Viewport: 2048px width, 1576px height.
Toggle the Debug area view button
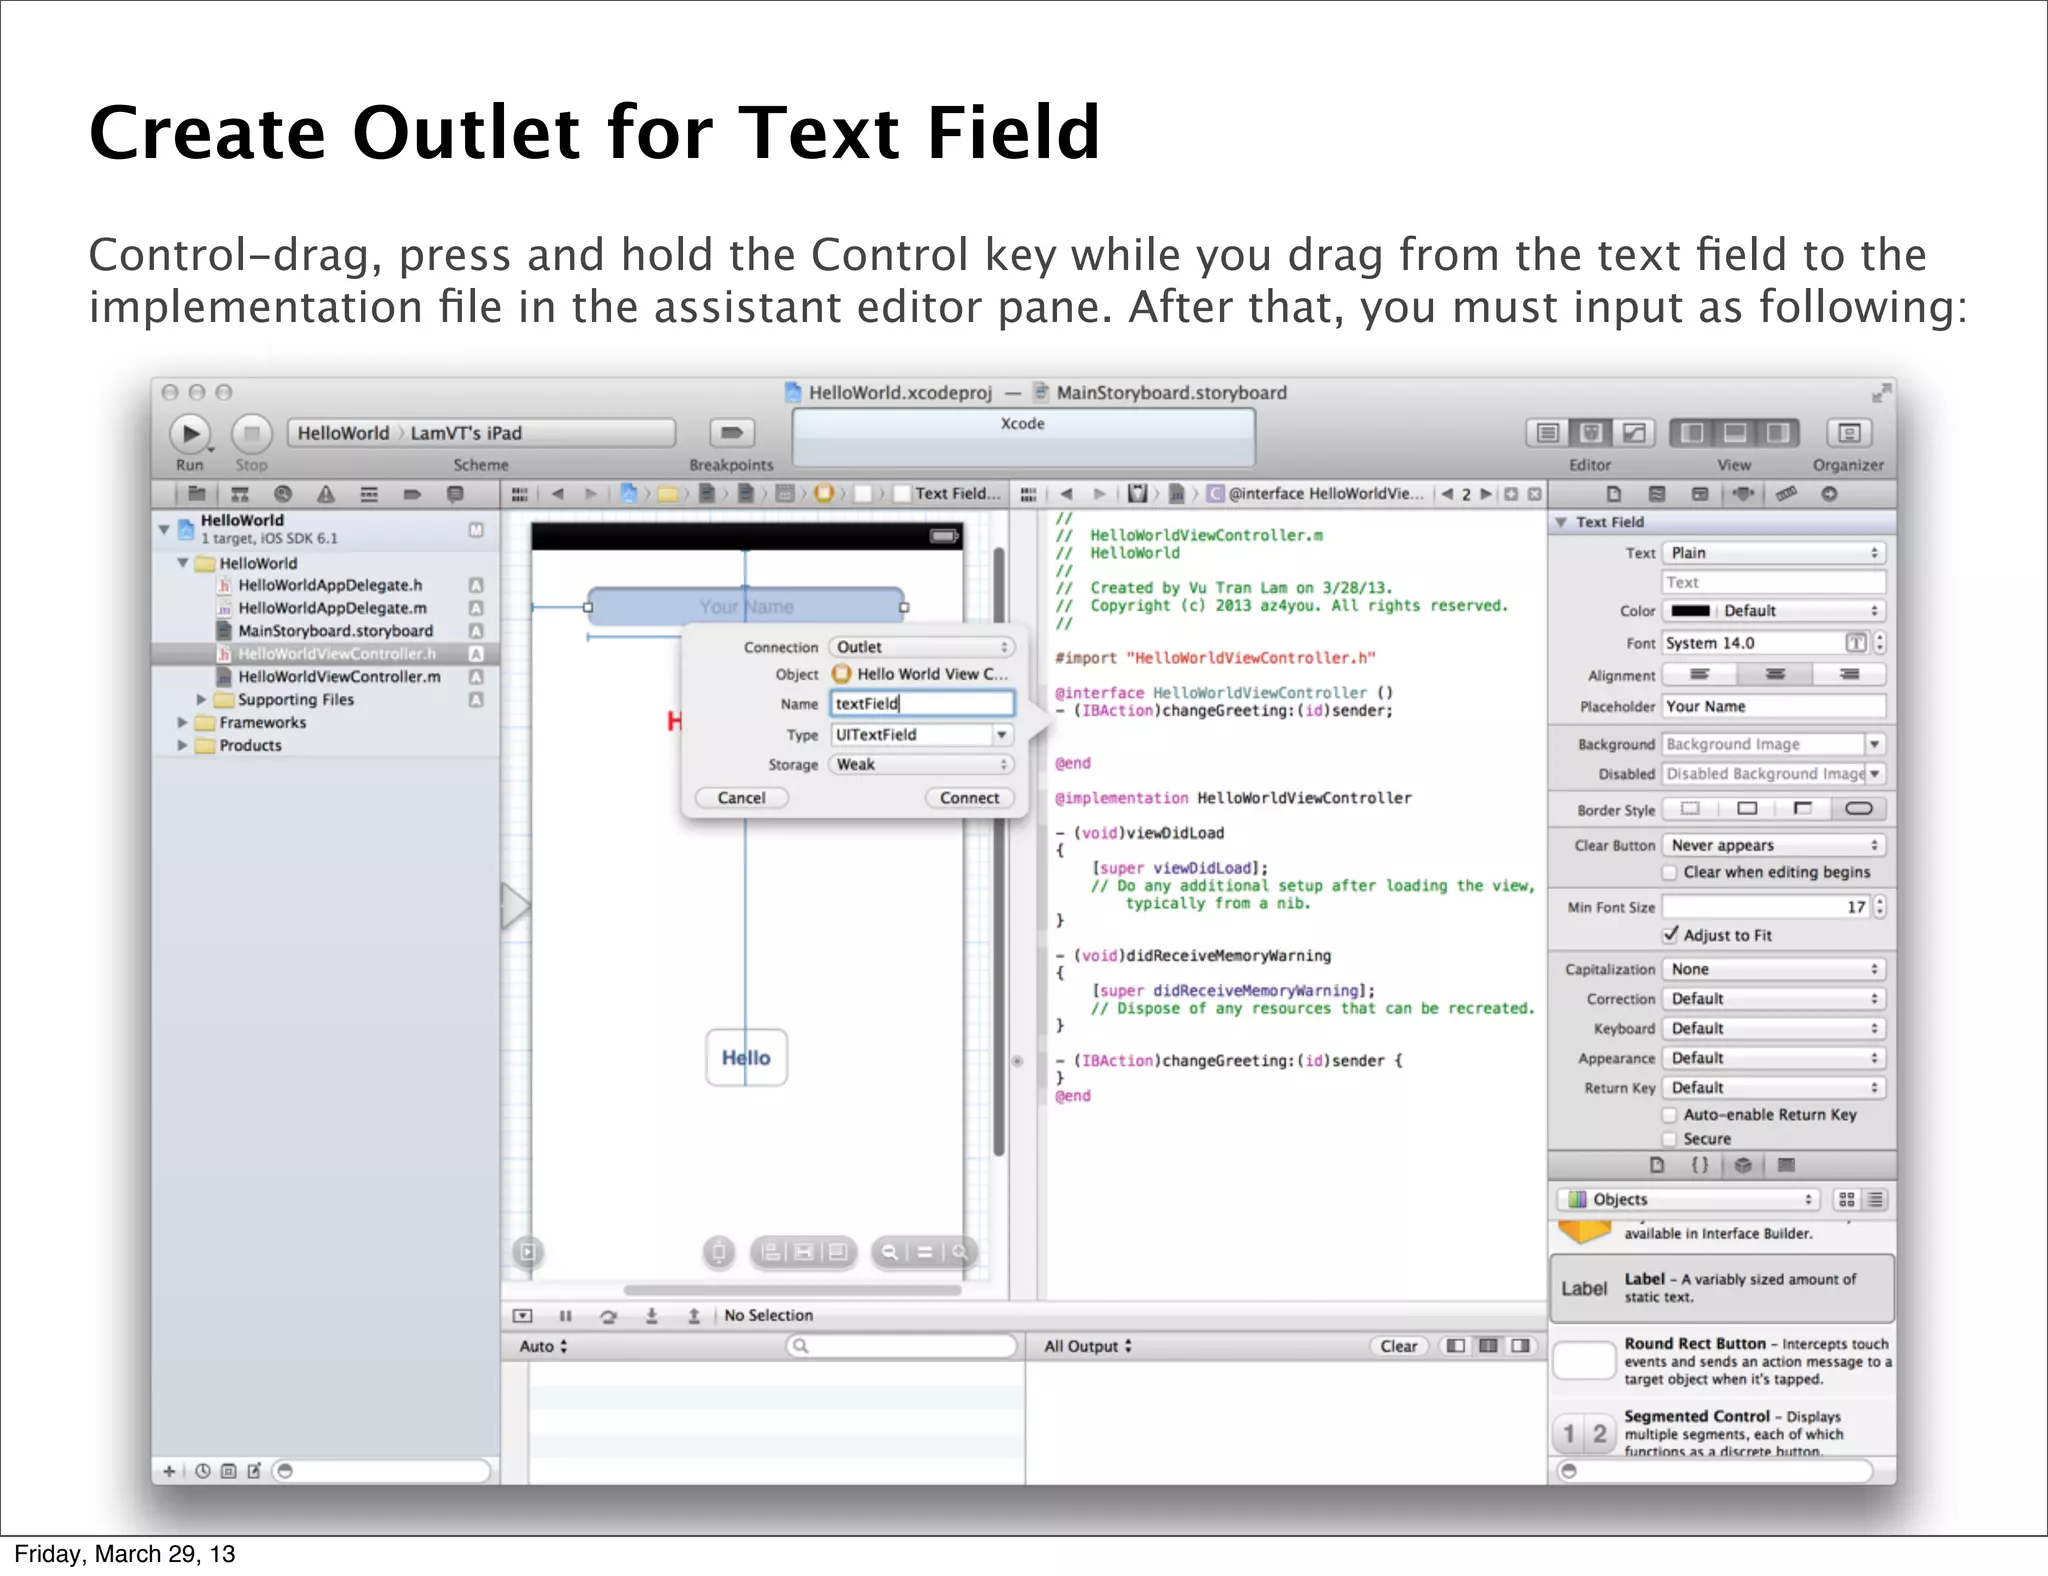pyautogui.click(x=1735, y=433)
